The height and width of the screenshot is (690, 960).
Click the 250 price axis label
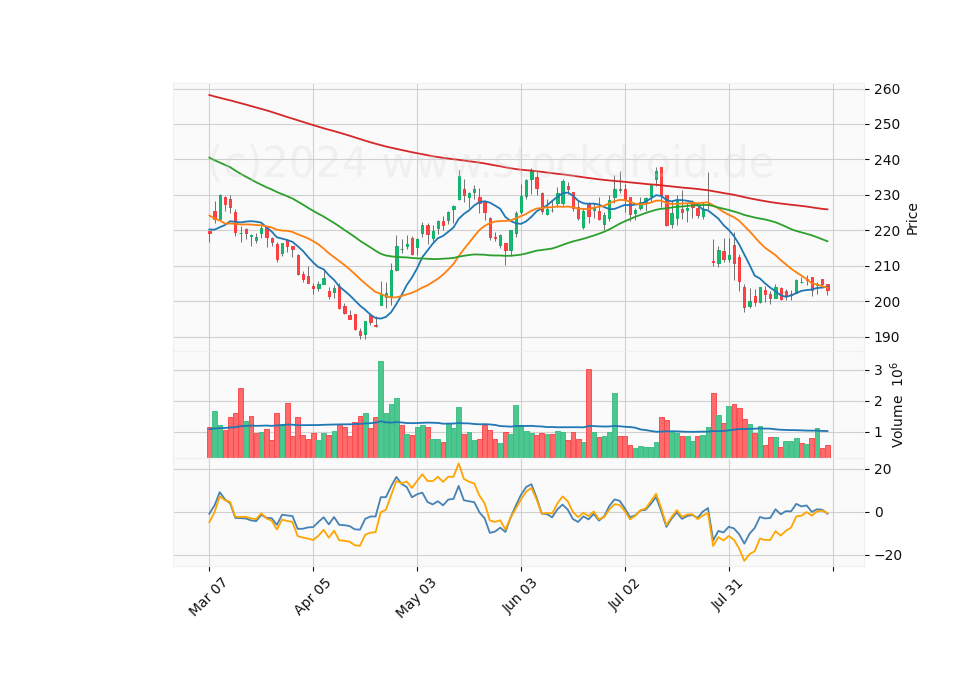888,124
